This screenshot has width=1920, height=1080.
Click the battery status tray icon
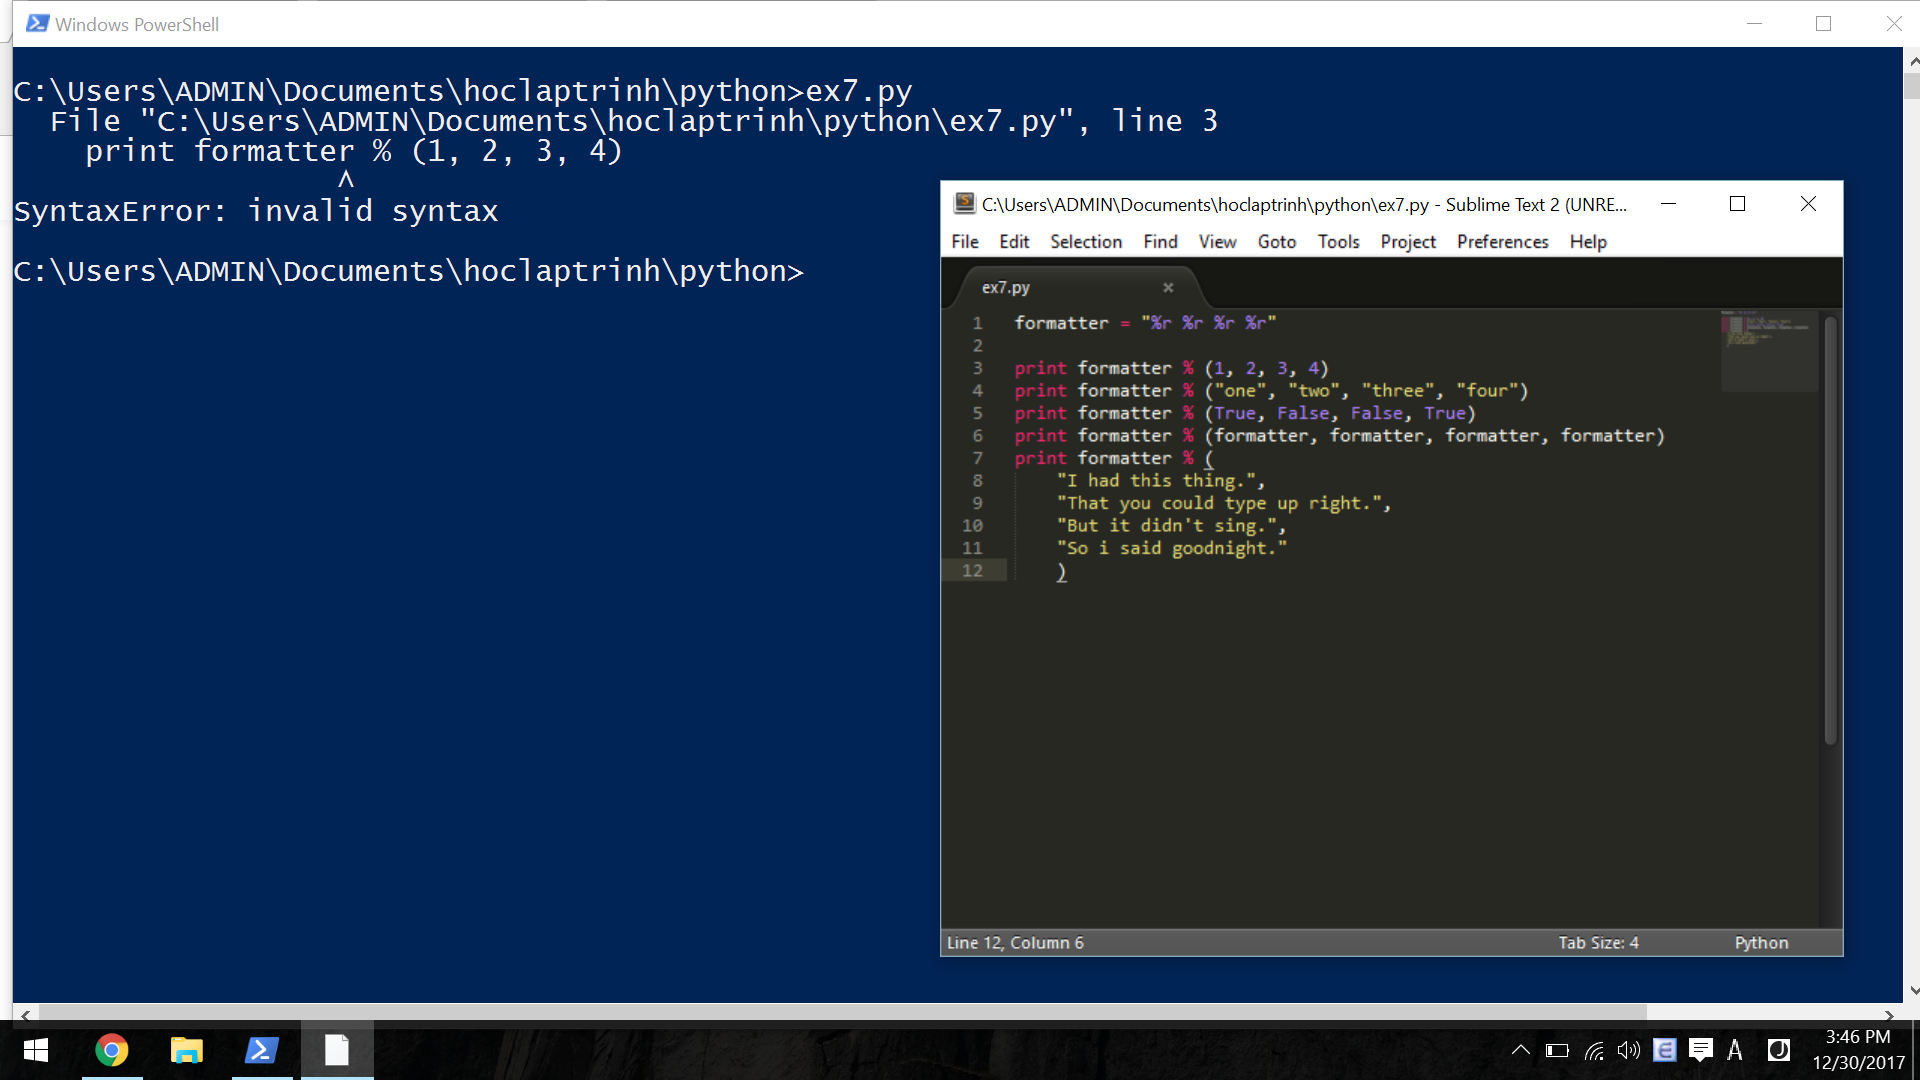tap(1557, 1051)
